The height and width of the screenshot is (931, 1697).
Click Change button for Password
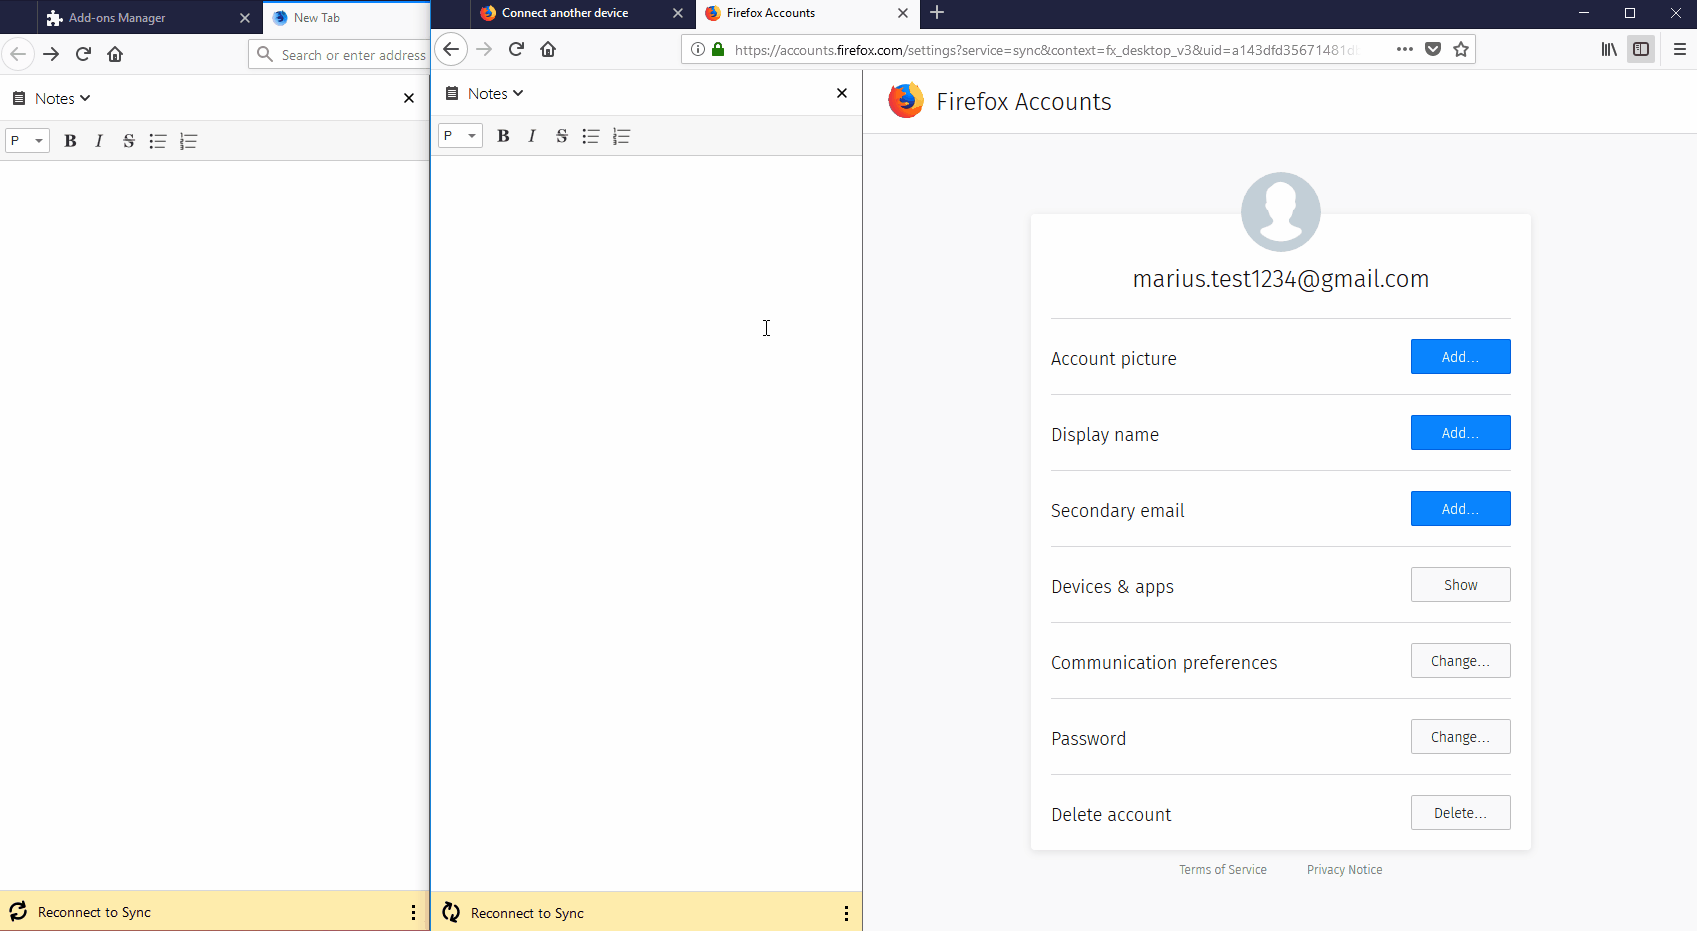pos(1460,737)
